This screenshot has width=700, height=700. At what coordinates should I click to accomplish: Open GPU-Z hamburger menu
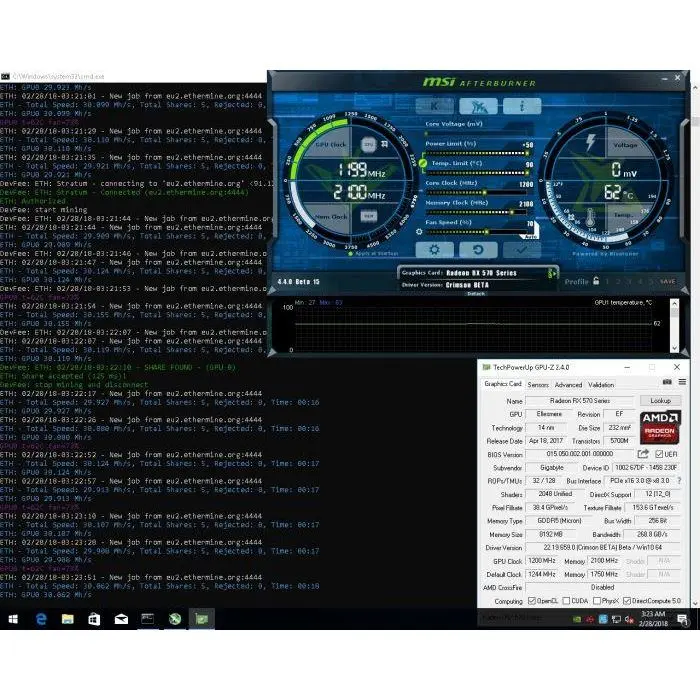pyautogui.click(x=682, y=382)
